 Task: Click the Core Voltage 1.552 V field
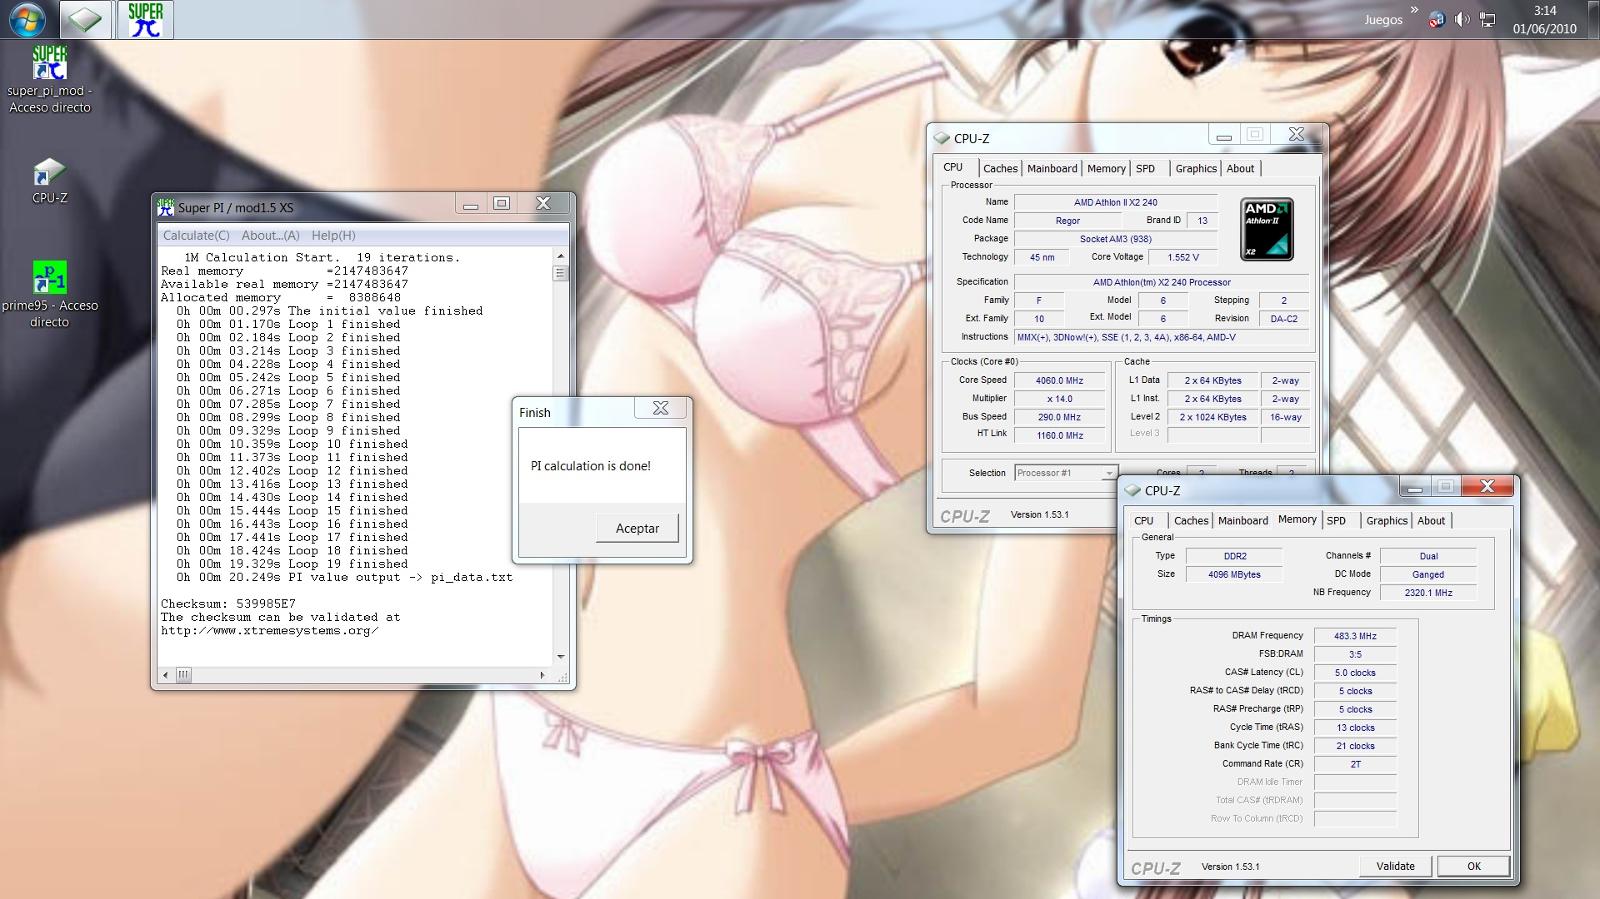[x=1183, y=257]
